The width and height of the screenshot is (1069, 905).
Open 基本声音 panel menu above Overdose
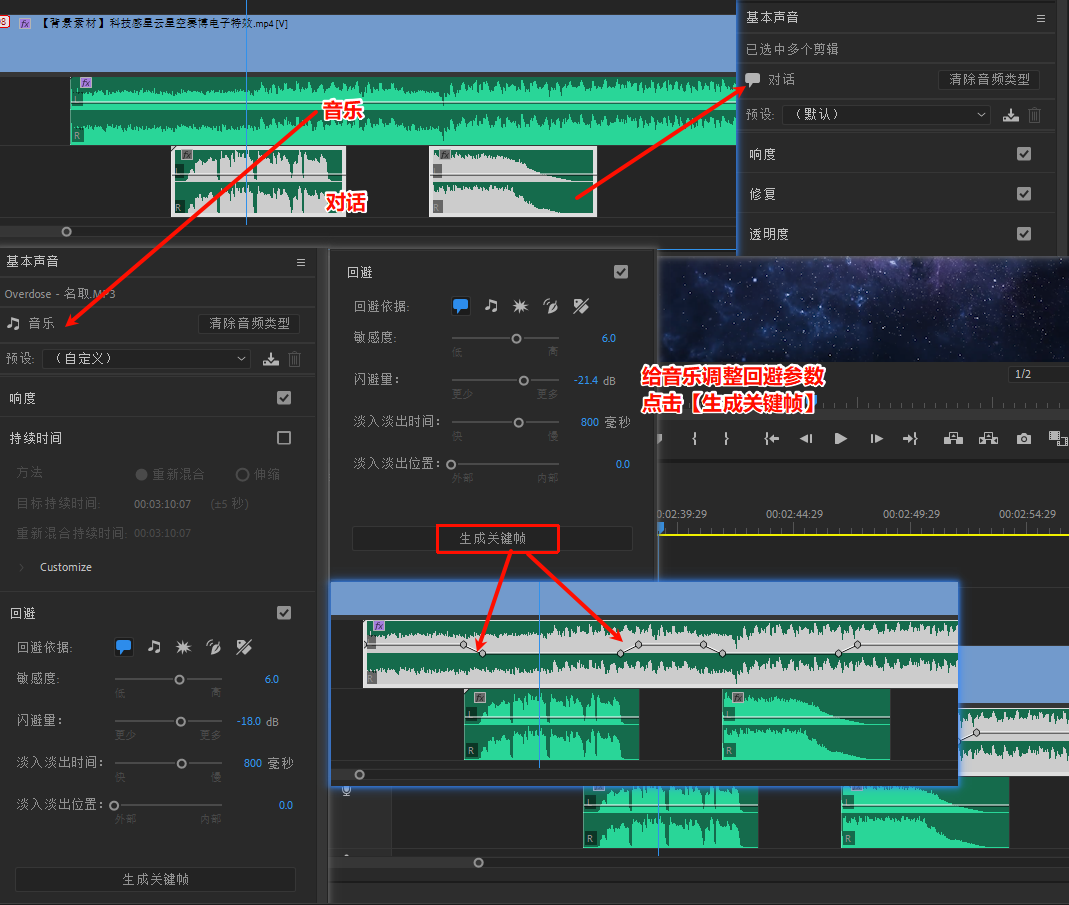301,262
